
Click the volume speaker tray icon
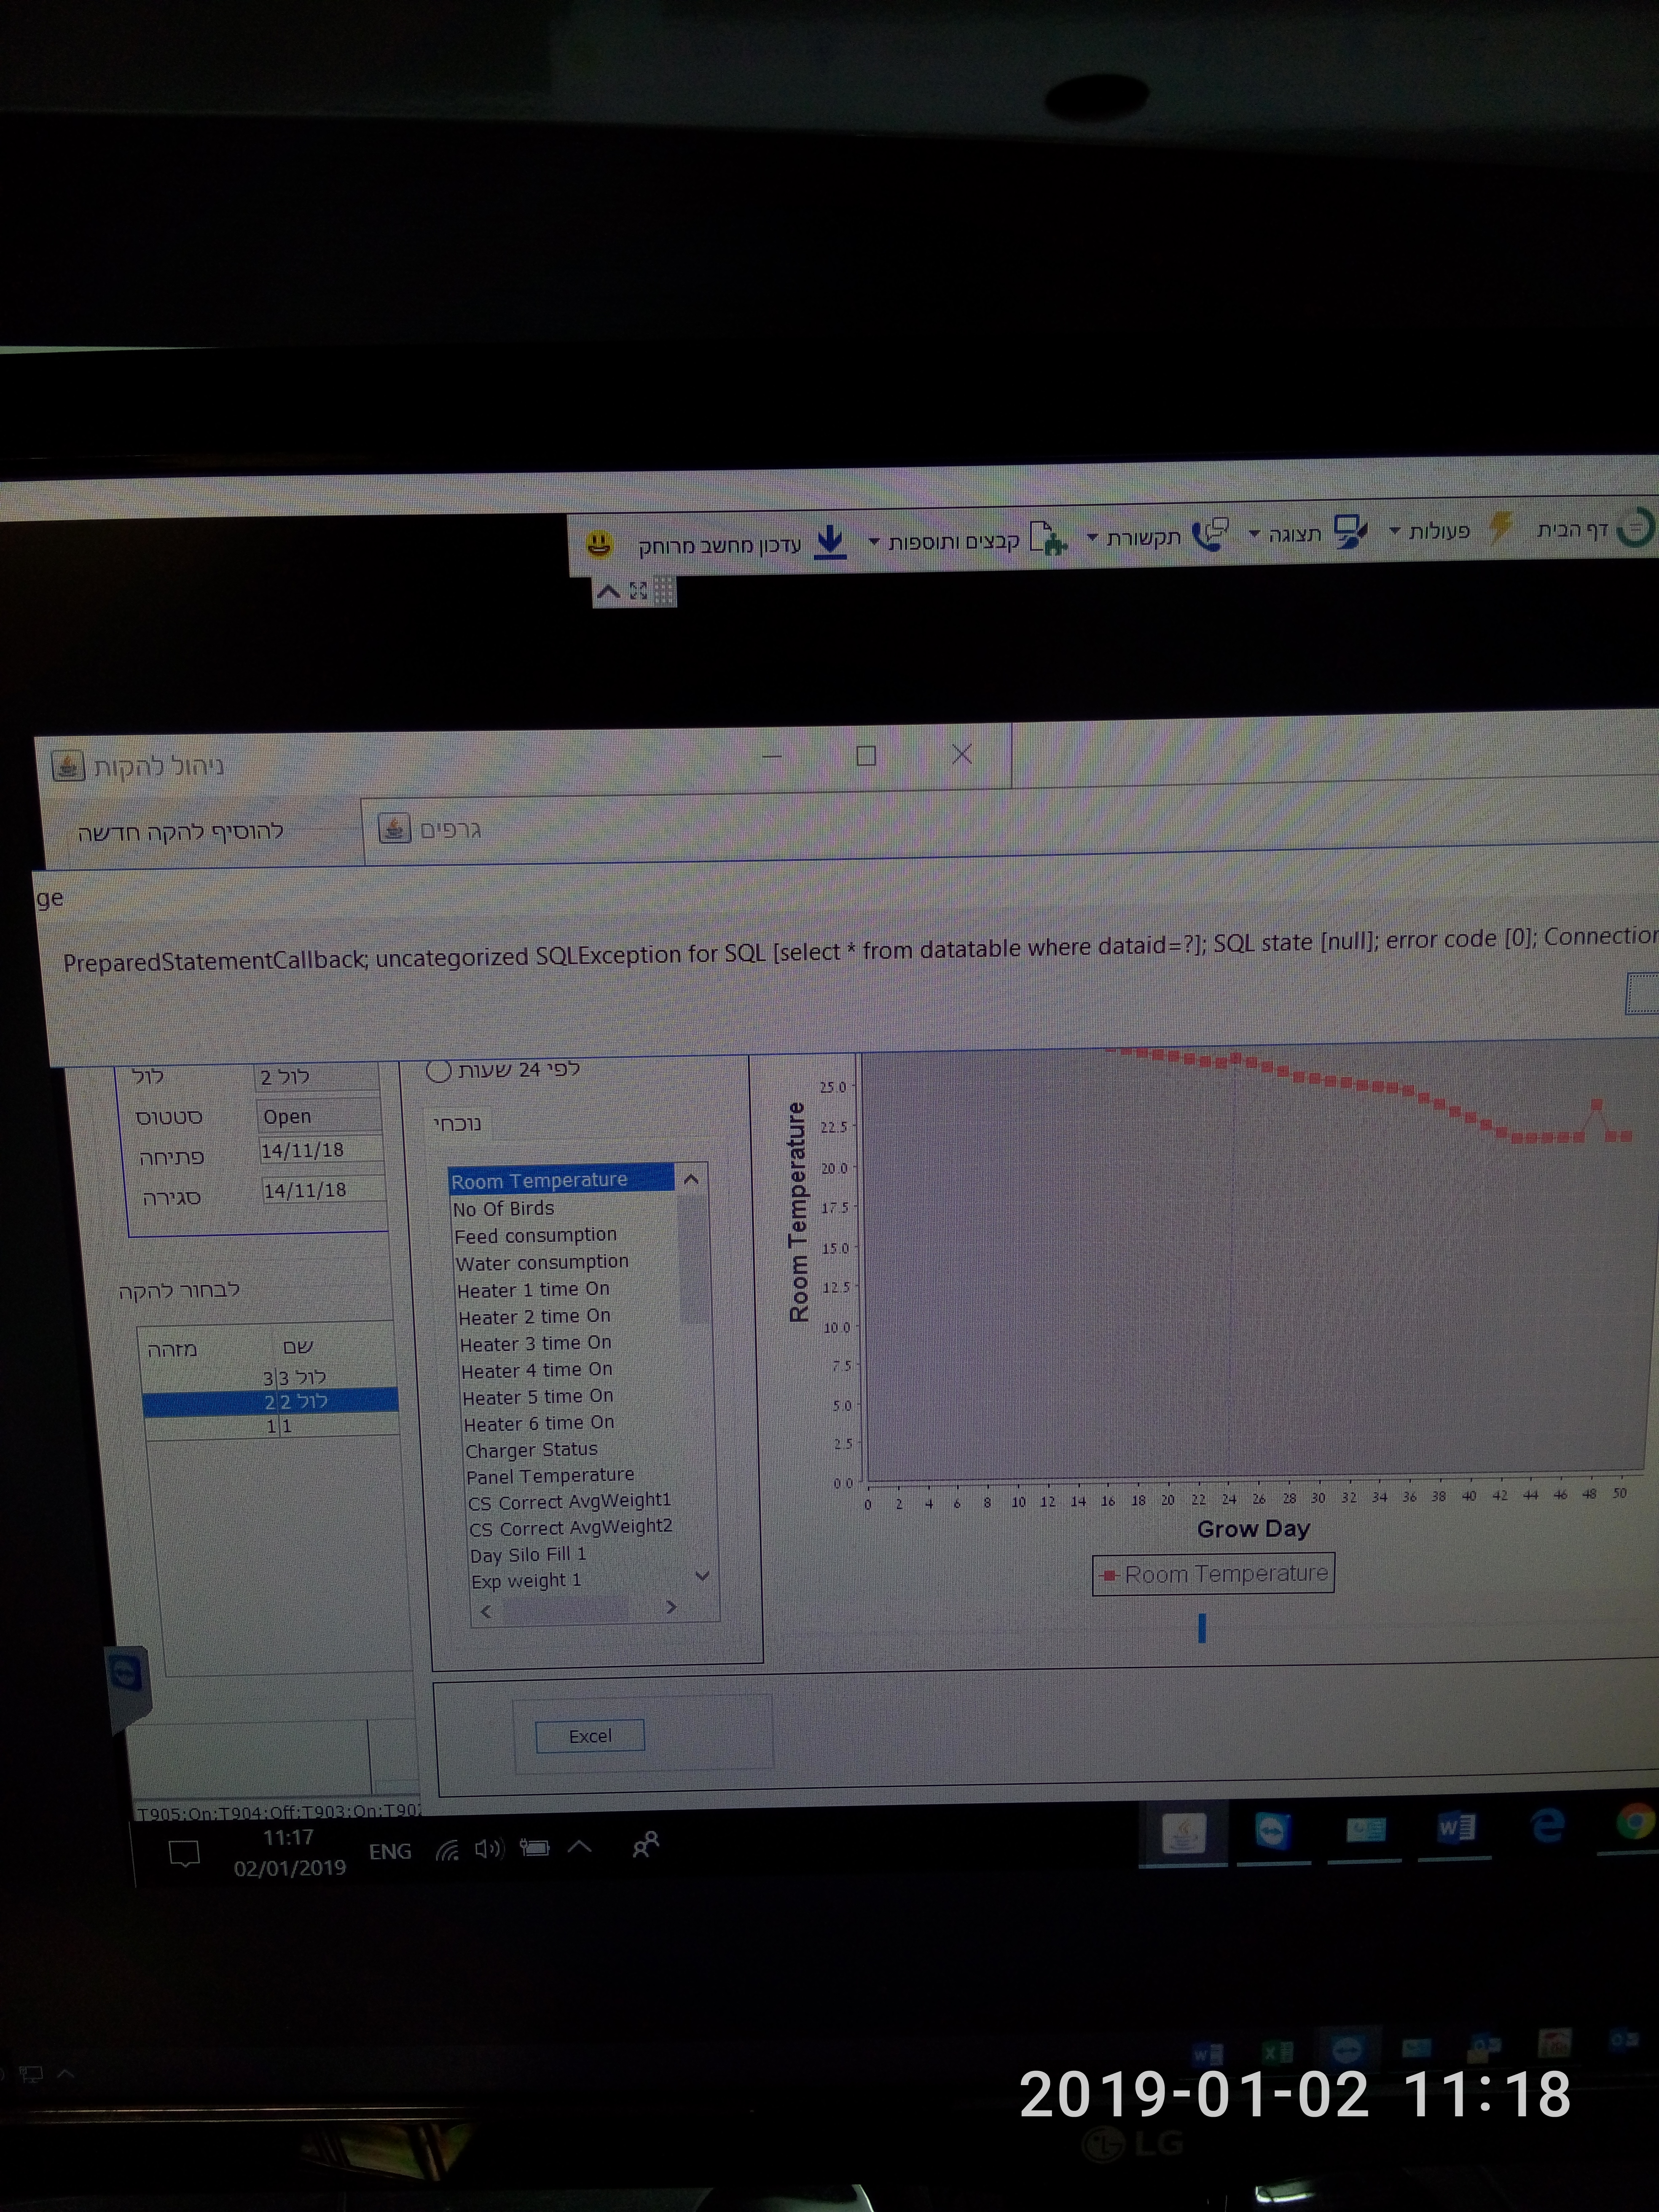(x=489, y=1849)
